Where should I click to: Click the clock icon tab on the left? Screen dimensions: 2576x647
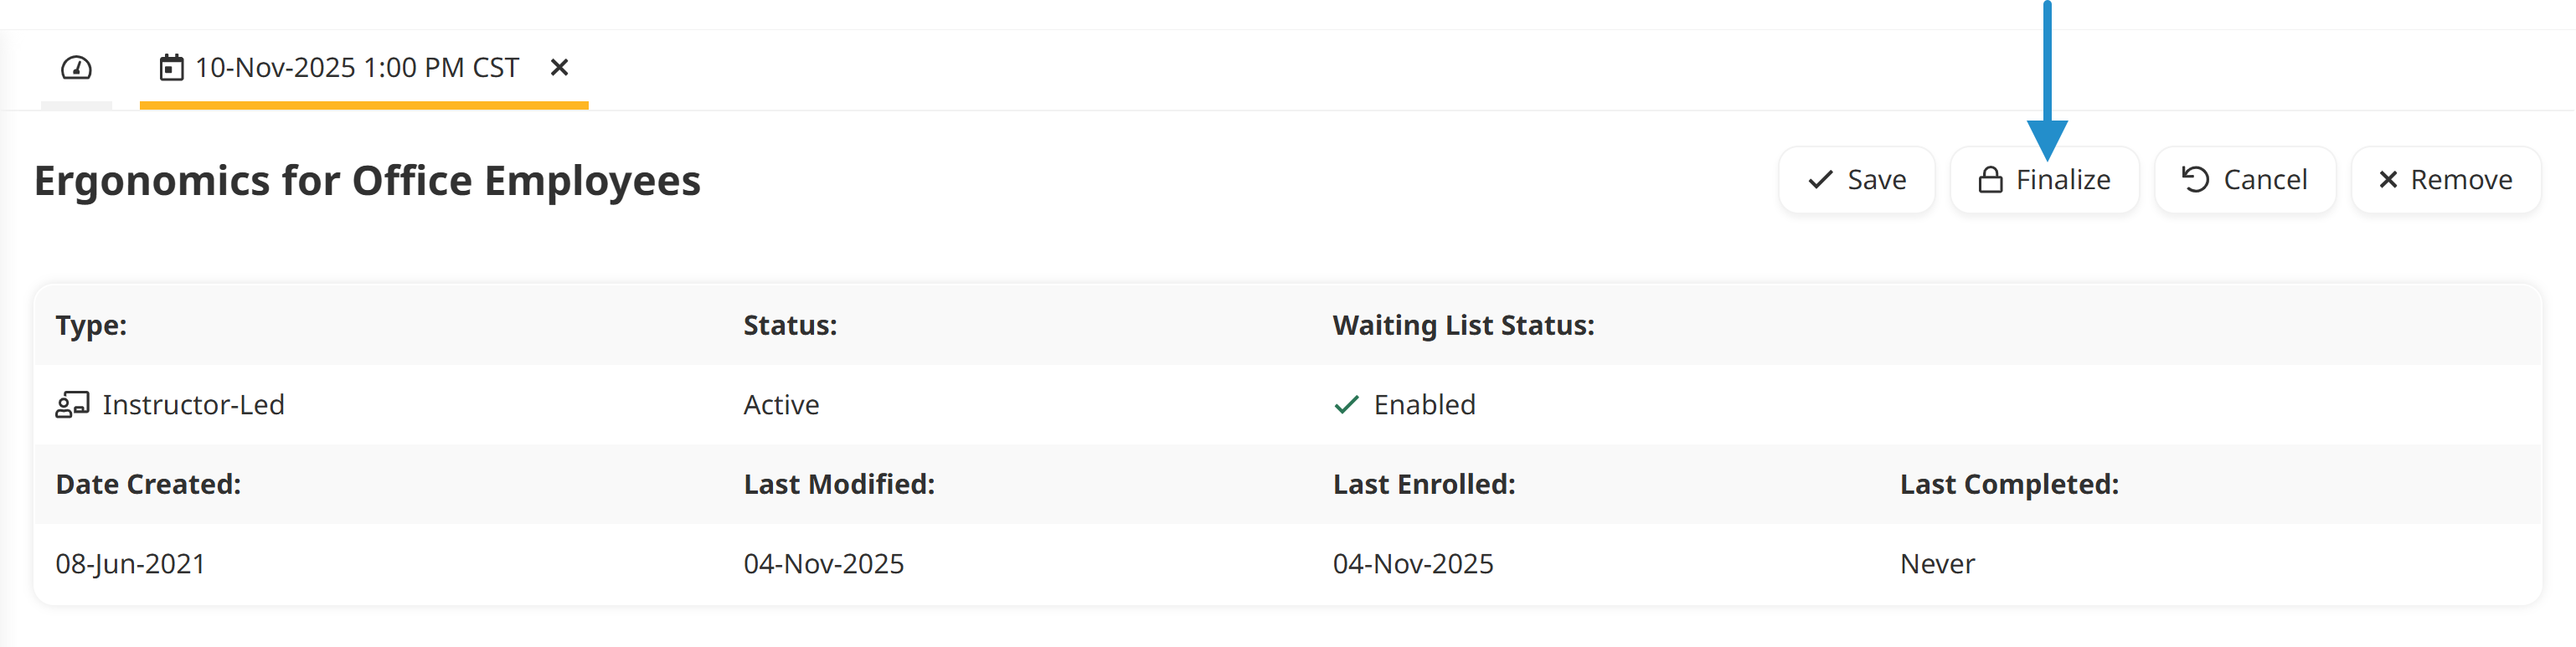coord(78,67)
